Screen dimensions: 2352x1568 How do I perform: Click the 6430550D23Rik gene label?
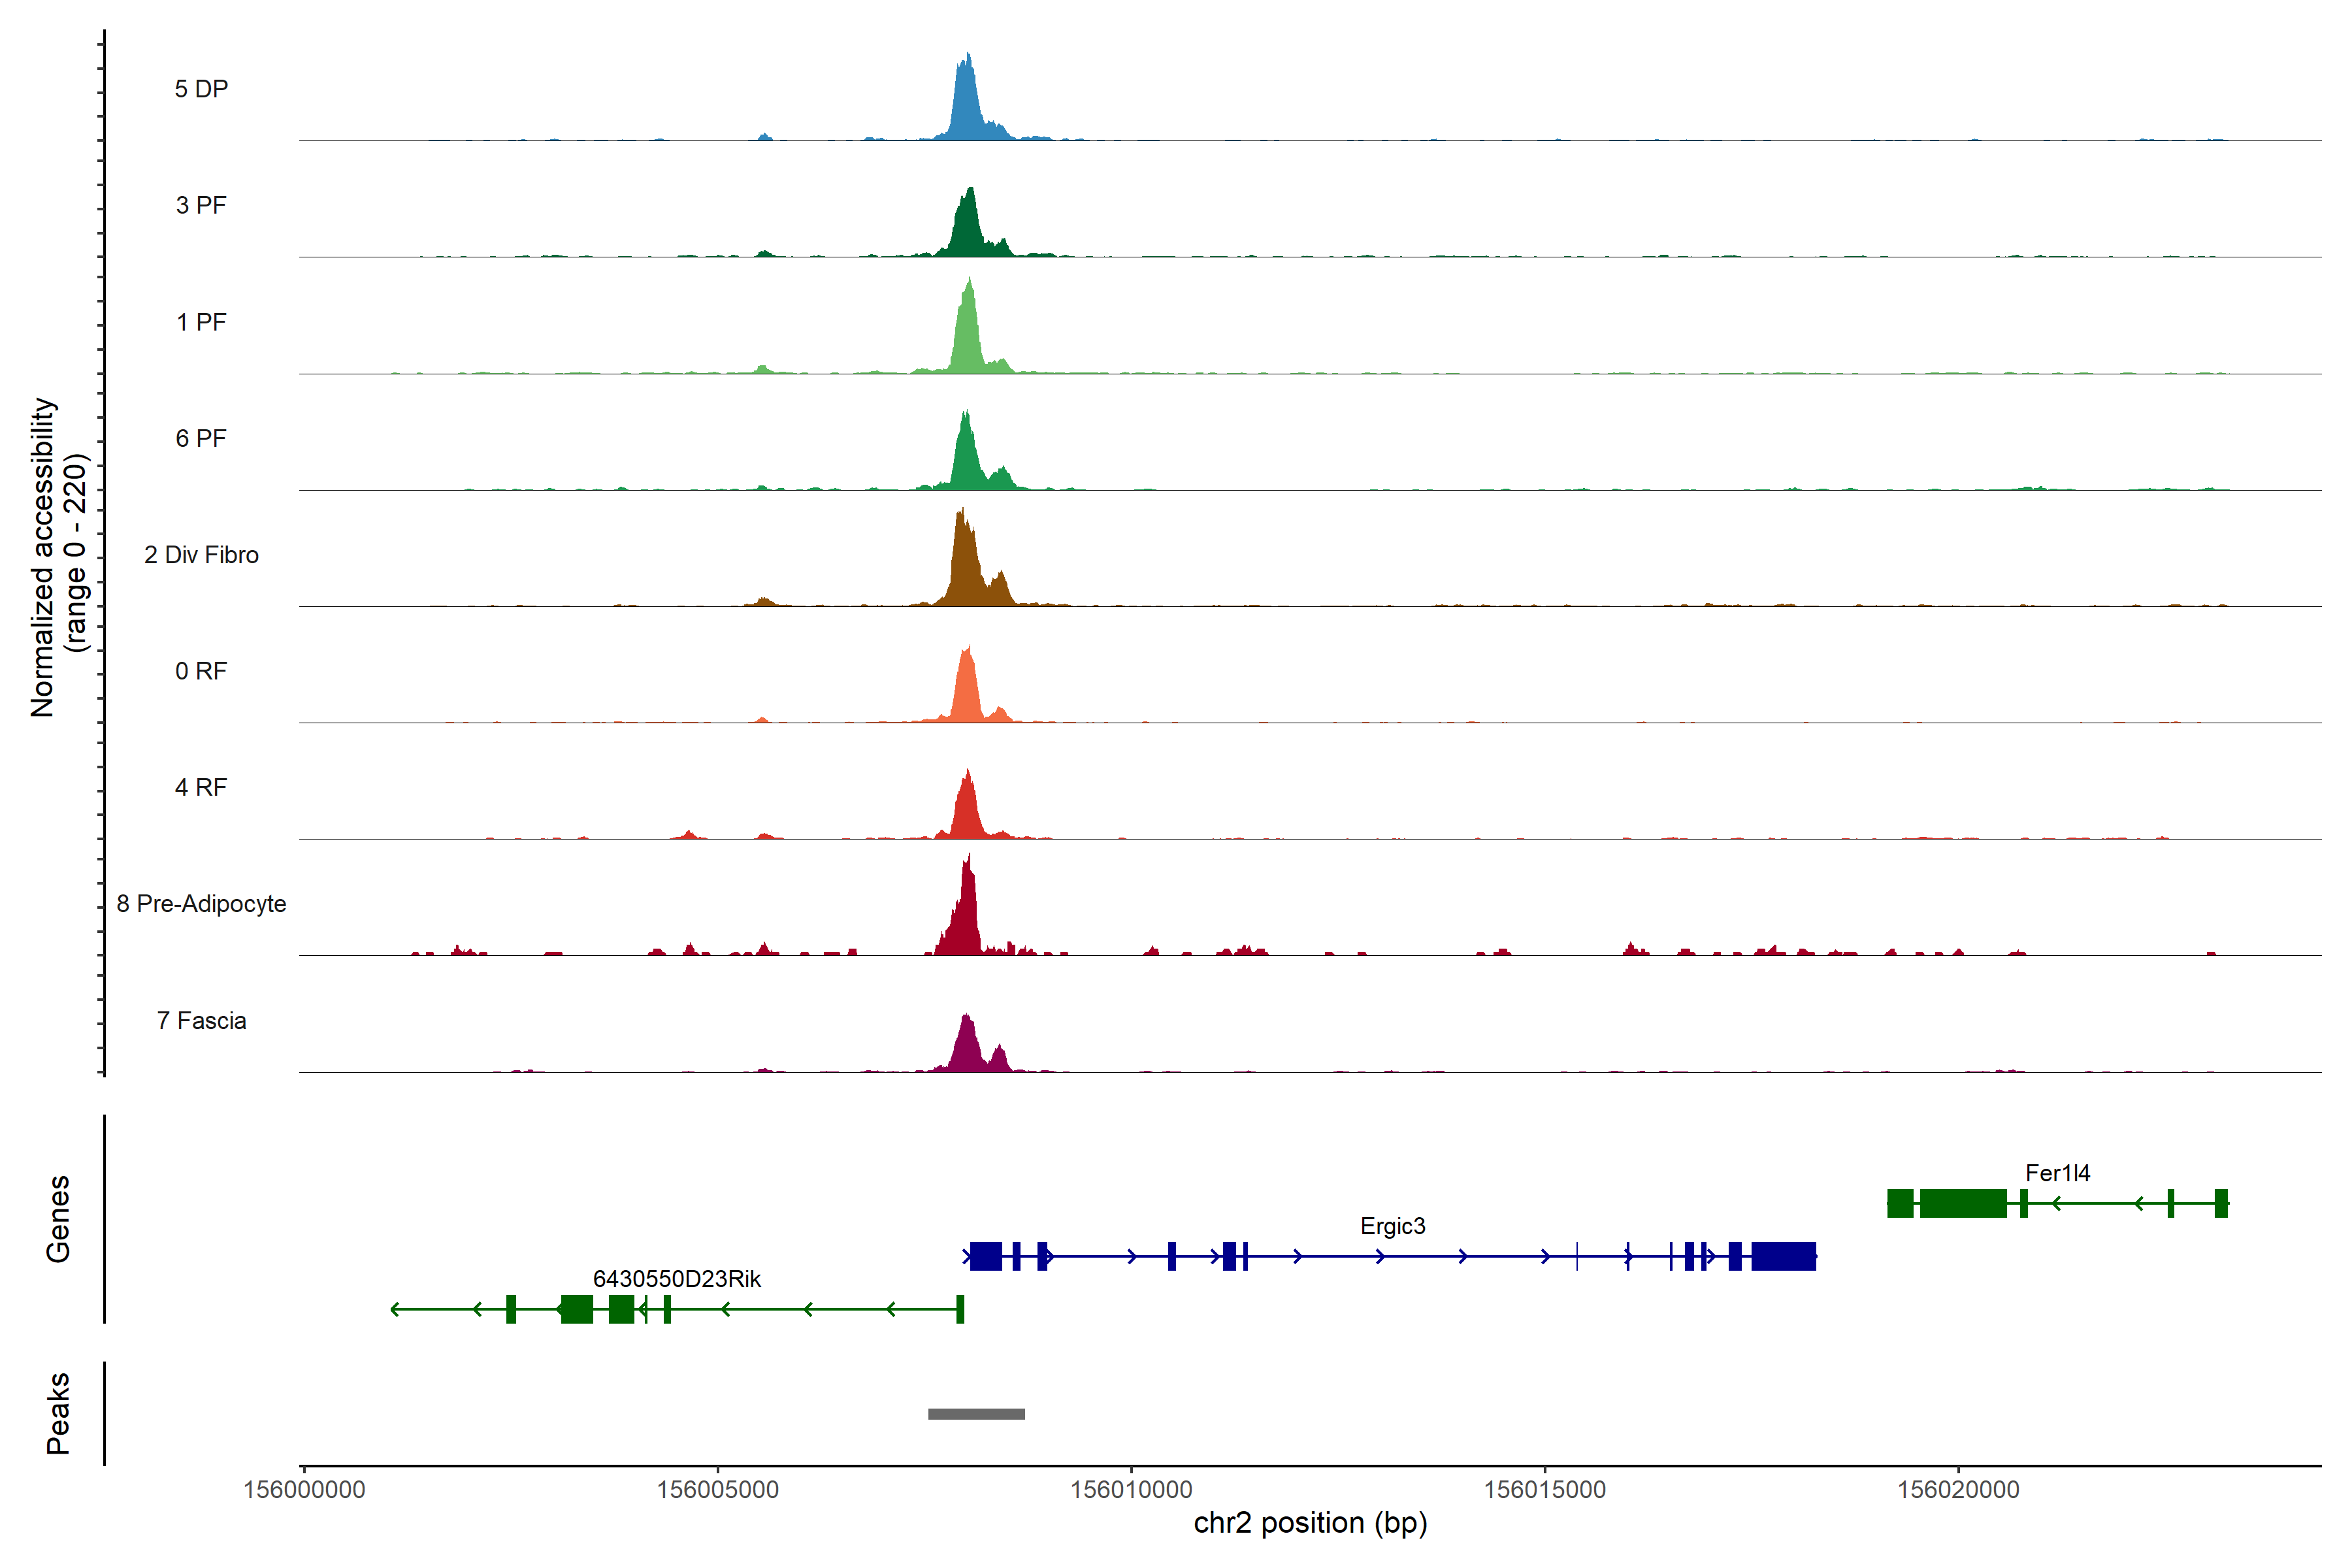coord(676,1279)
